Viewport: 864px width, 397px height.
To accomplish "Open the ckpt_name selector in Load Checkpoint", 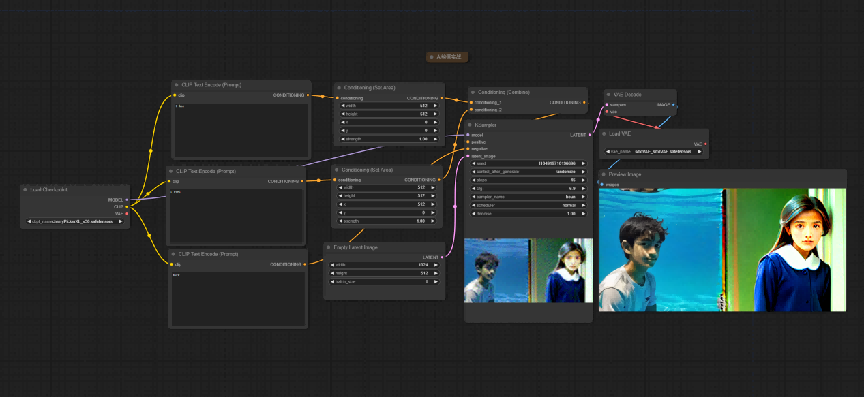I will [75, 222].
